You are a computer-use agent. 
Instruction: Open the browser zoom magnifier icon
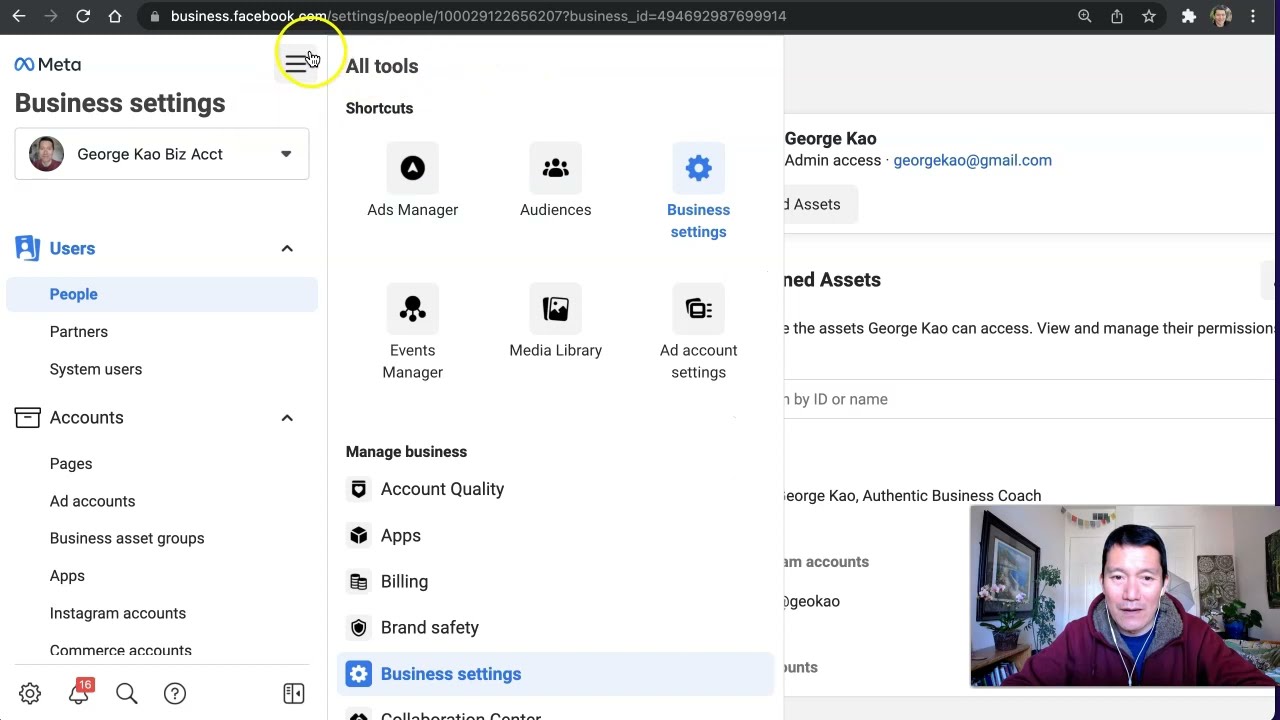[x=1085, y=16]
